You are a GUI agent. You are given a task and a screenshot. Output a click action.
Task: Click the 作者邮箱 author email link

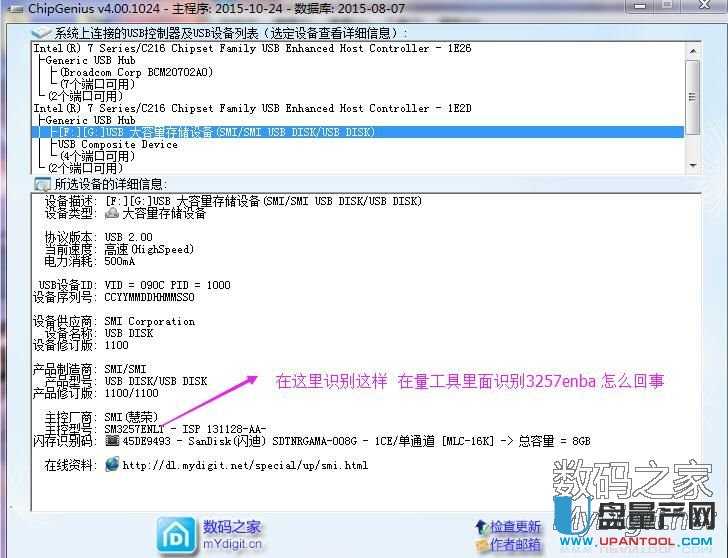pos(515,545)
